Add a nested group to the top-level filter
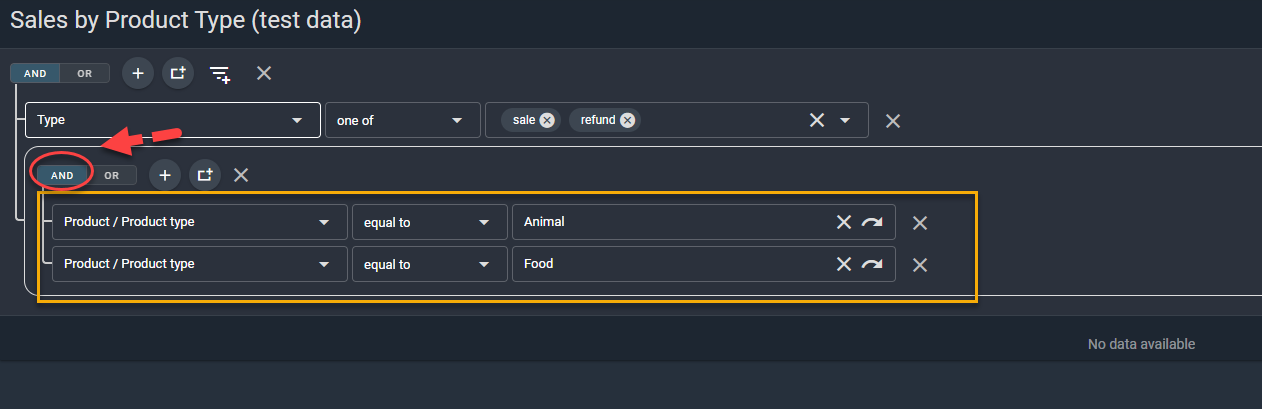The width and height of the screenshot is (1262, 409). point(178,73)
